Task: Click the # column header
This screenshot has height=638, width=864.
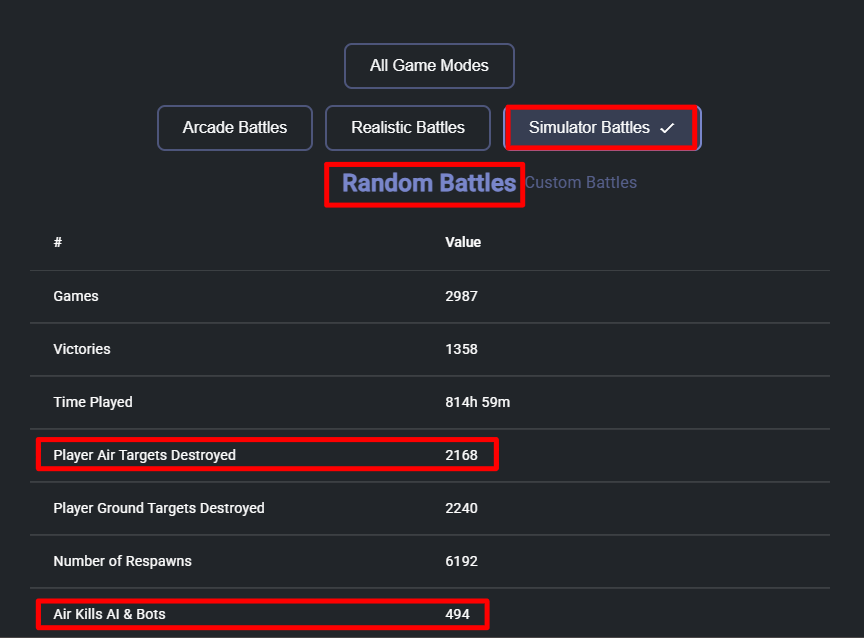Action: point(58,242)
